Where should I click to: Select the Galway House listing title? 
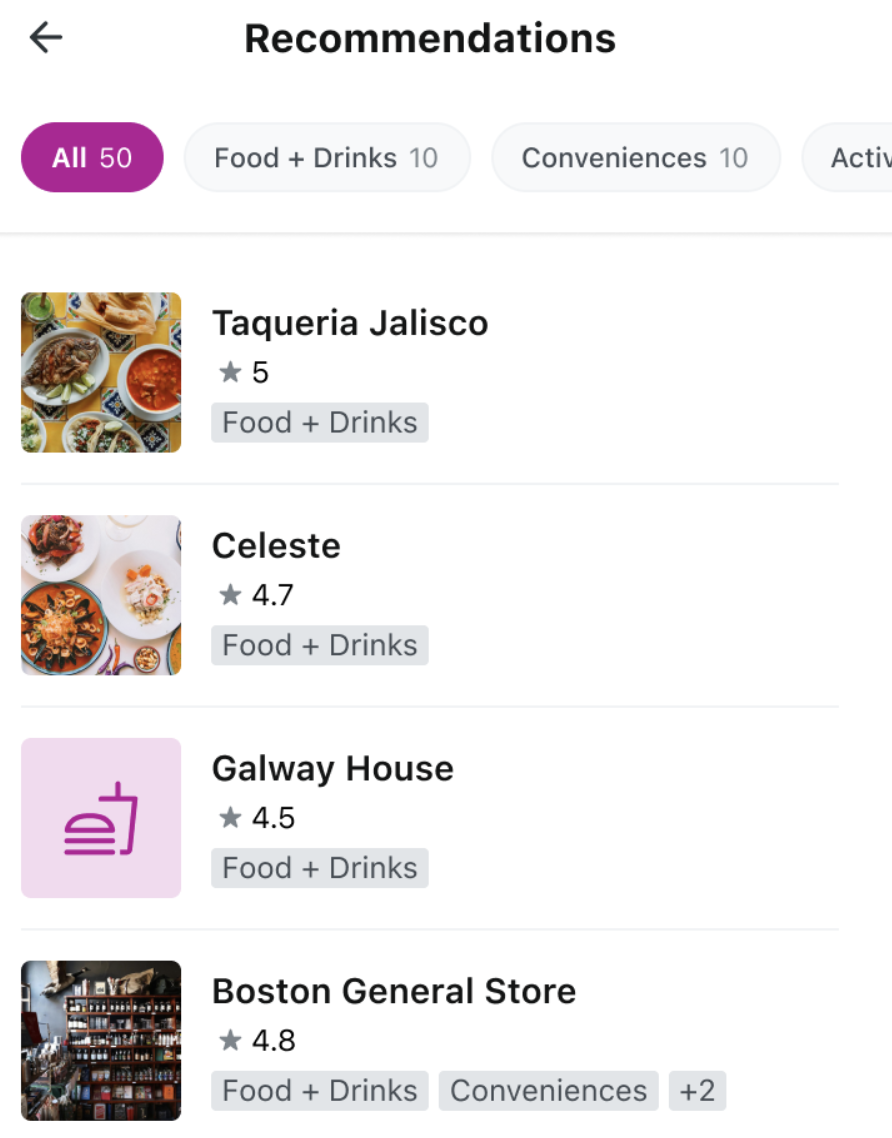tap(332, 769)
